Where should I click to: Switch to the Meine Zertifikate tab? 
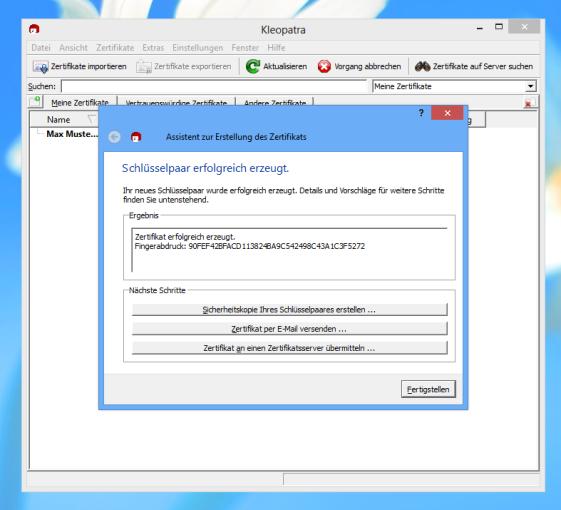tap(80, 102)
